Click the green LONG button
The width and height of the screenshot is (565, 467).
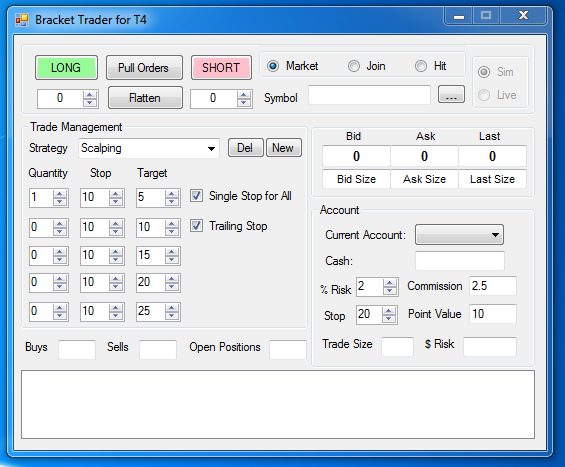[66, 67]
